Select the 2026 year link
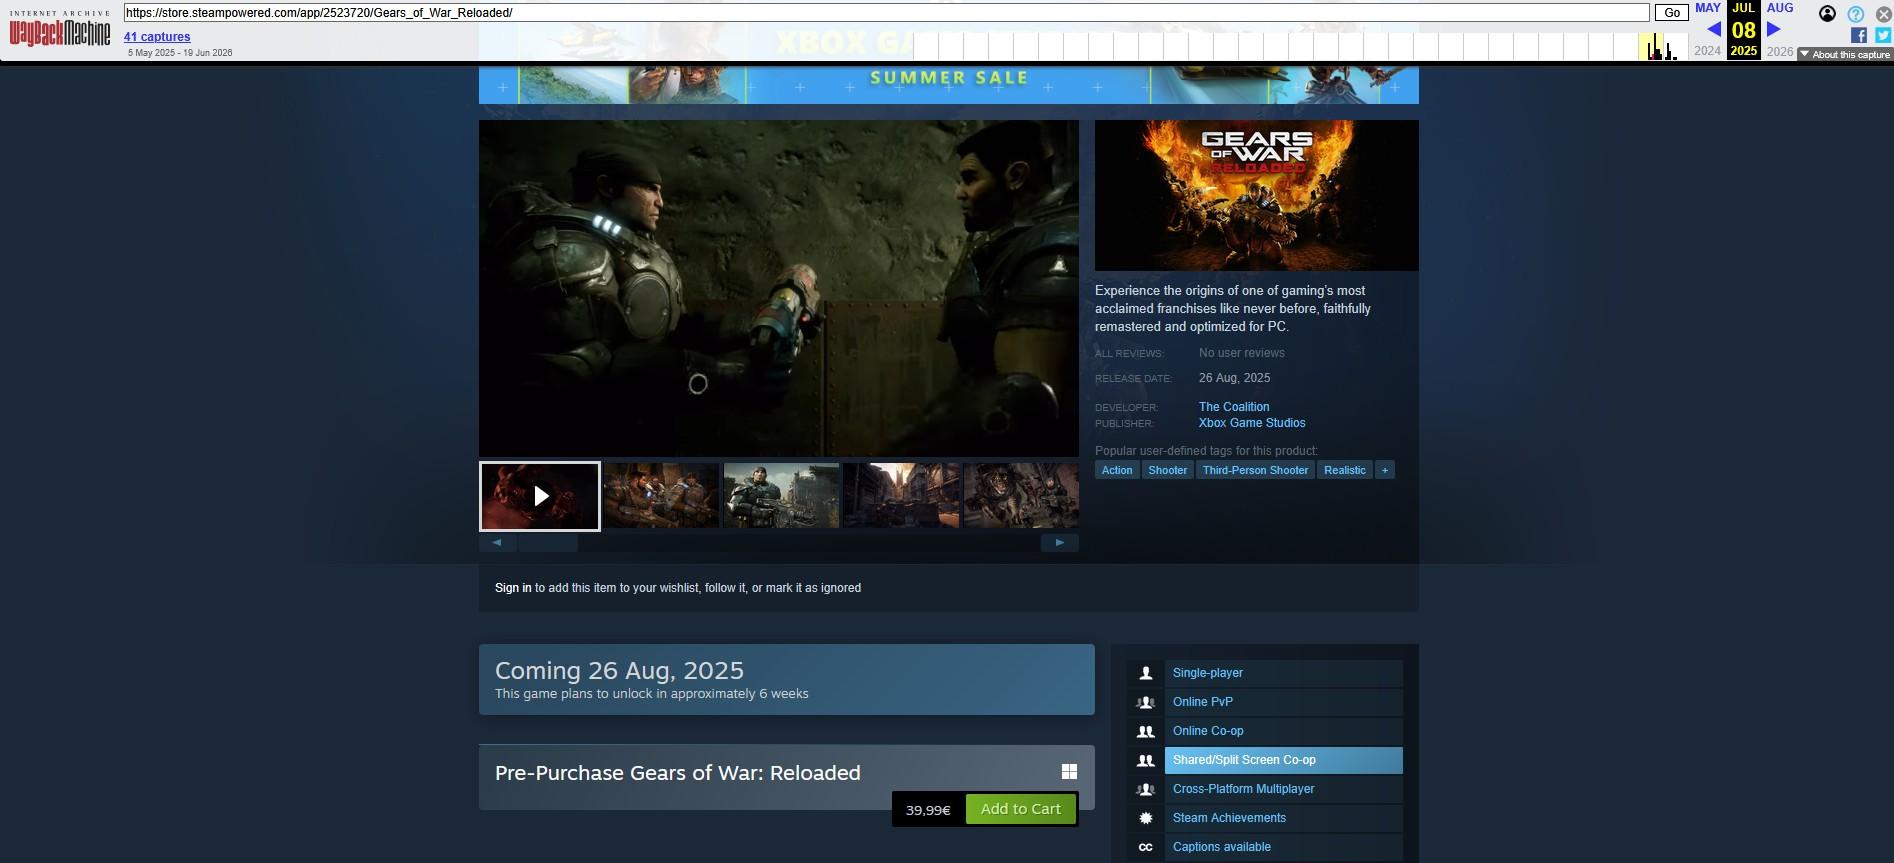Screen dimensions: 1894x863 pos(1780,51)
